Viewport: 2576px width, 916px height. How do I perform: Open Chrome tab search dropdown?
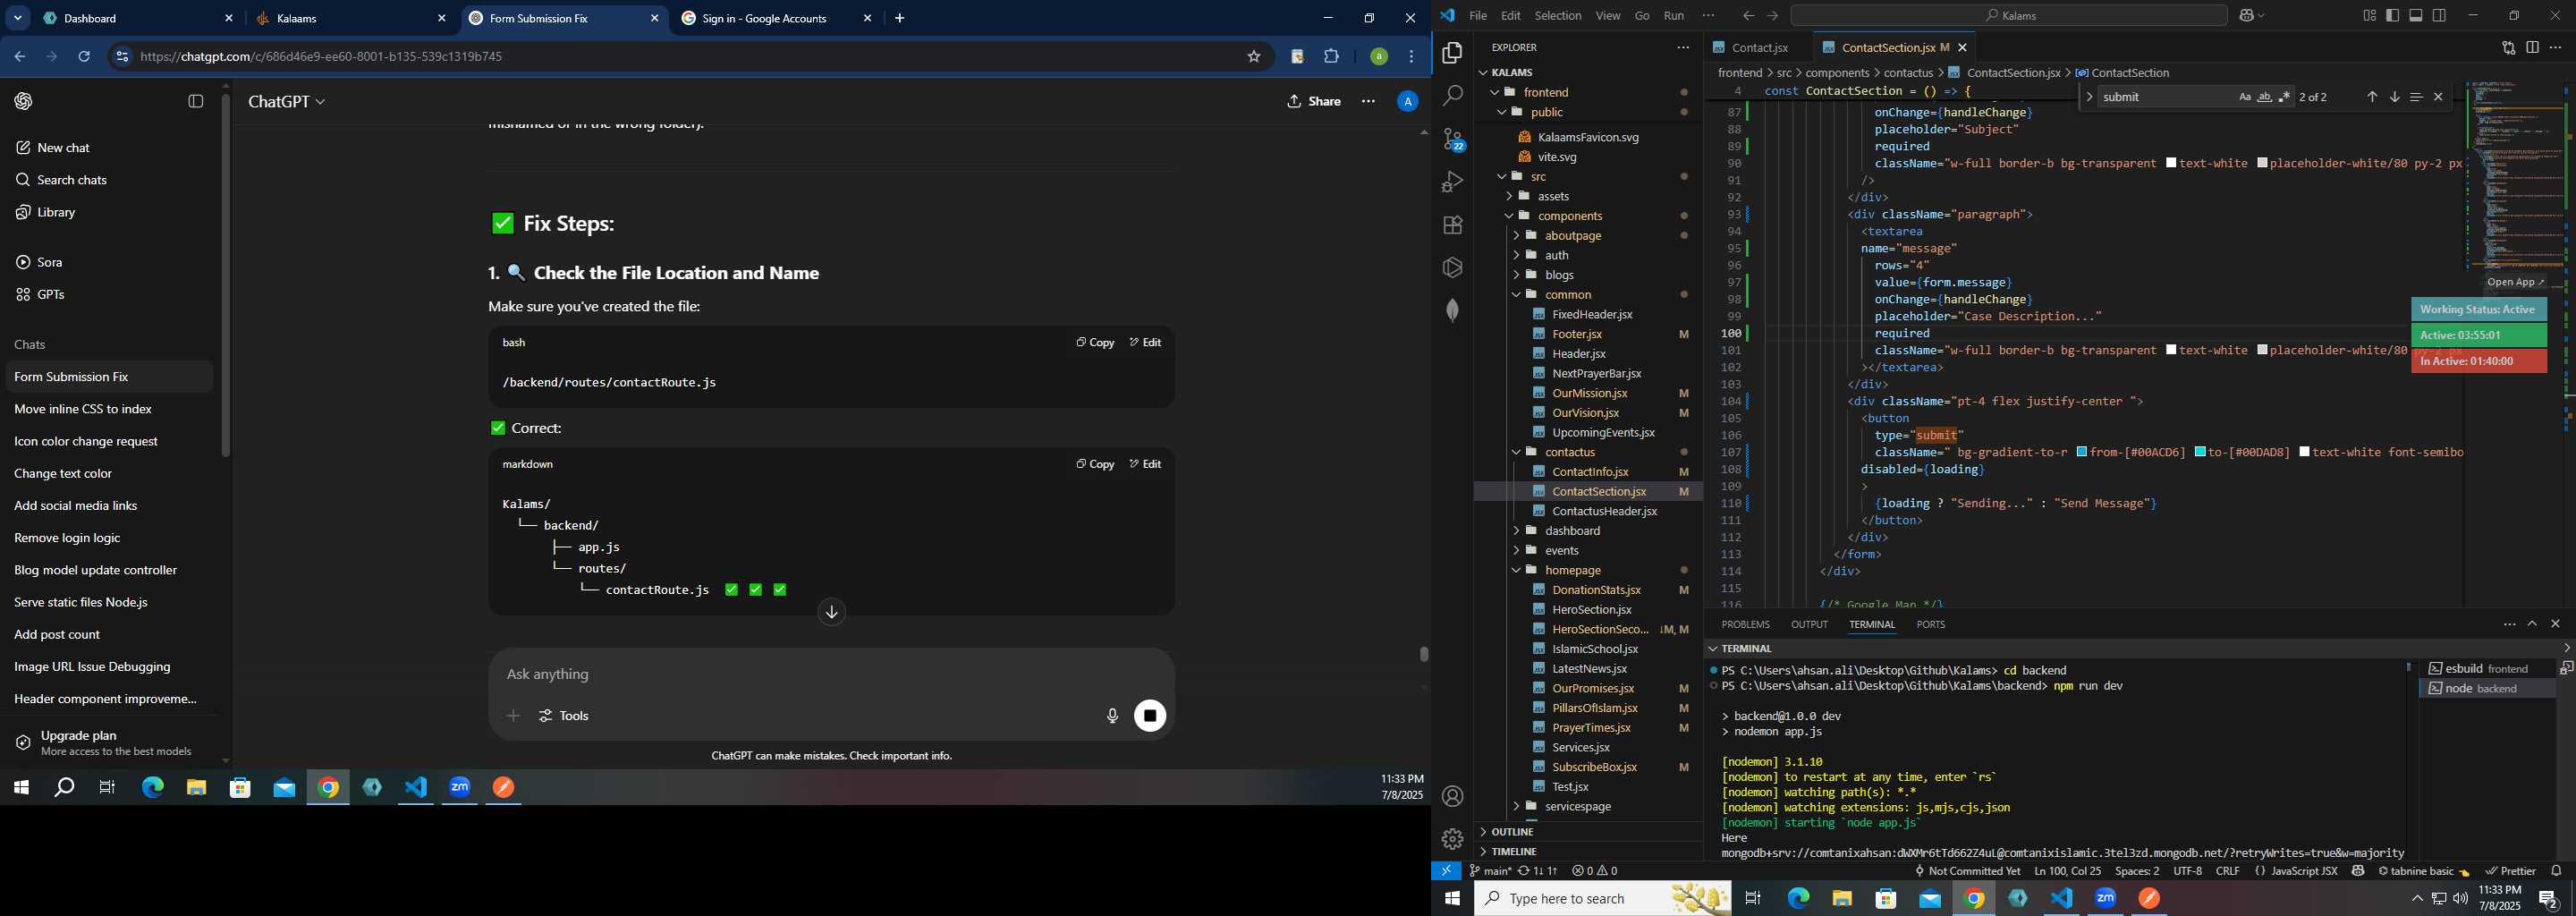[x=18, y=18]
